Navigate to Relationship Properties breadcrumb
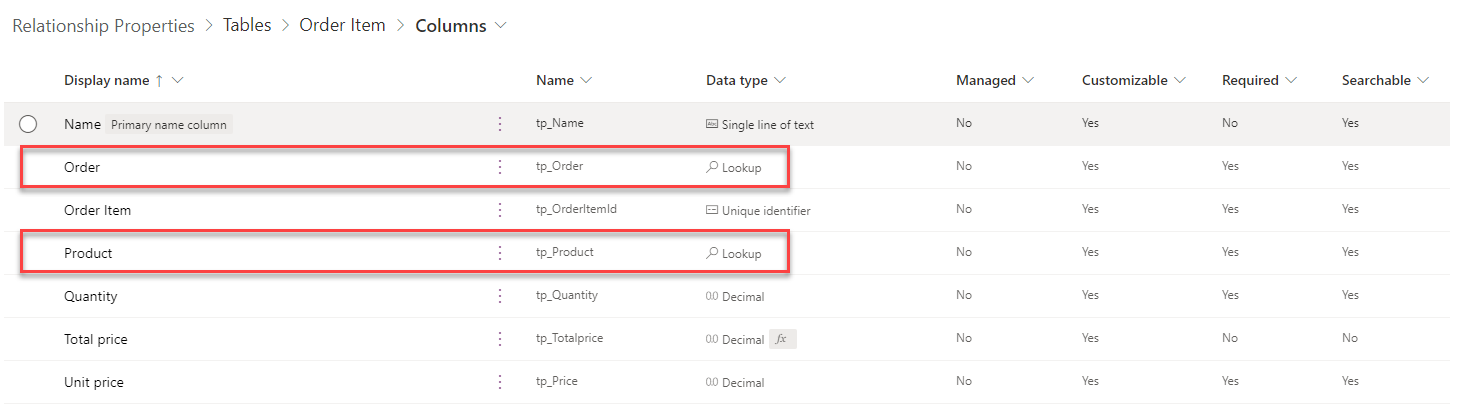This screenshot has height=404, width=1472. coord(103,26)
